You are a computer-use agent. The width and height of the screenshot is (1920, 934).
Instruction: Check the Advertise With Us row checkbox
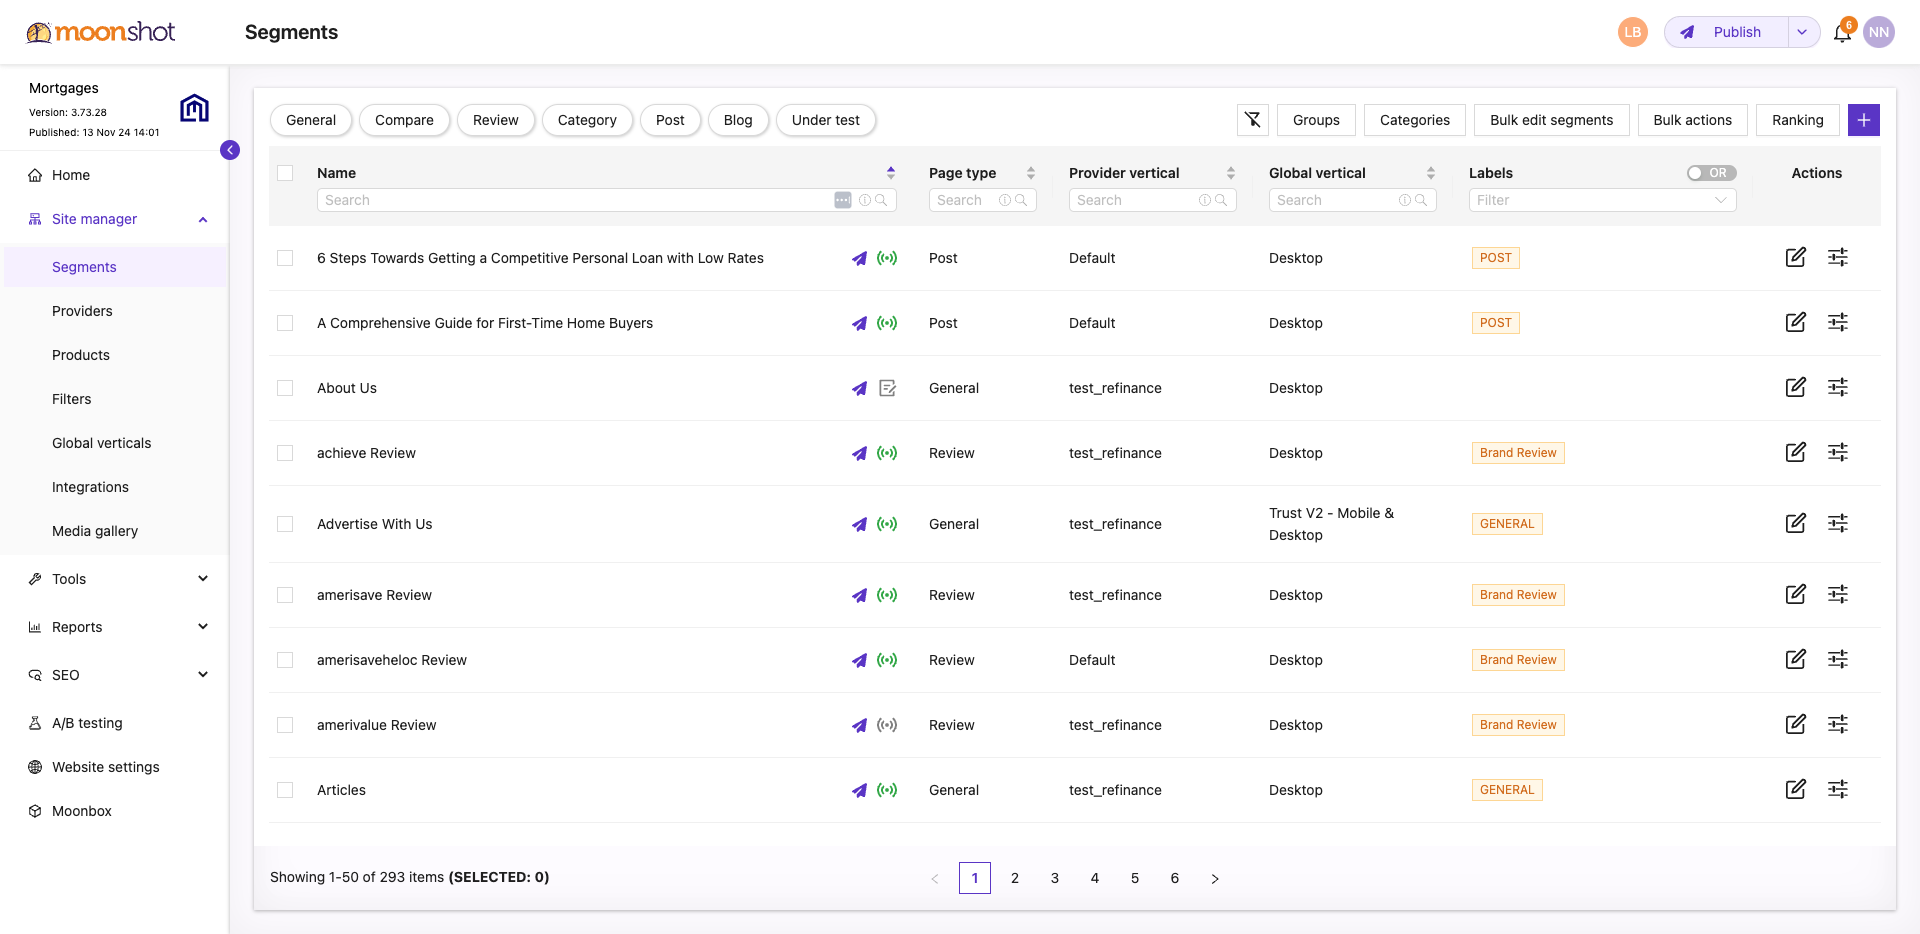click(x=285, y=524)
